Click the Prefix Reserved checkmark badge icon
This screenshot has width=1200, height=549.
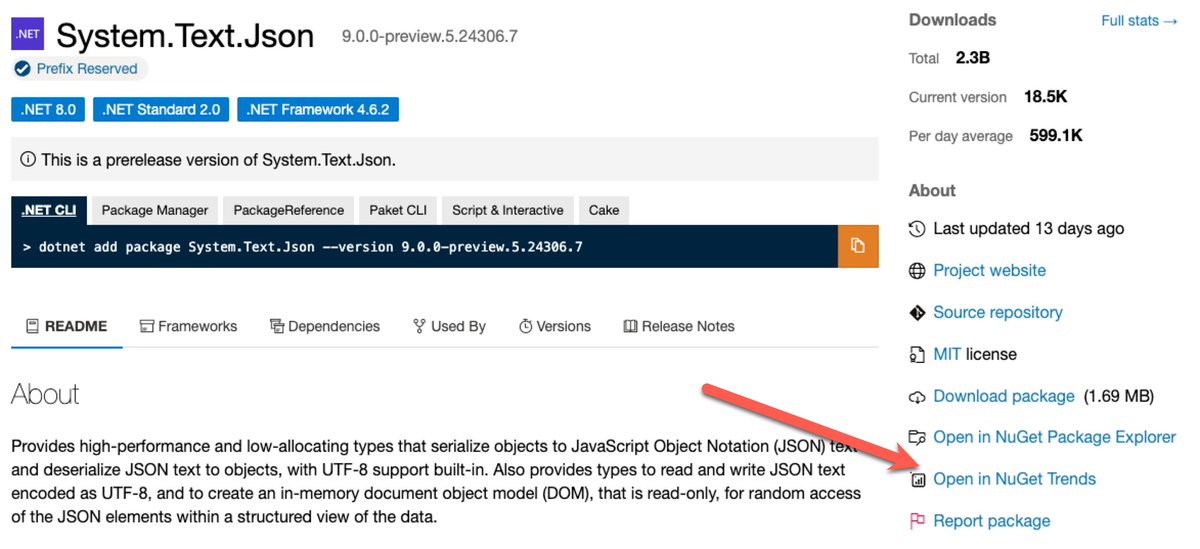coord(24,69)
